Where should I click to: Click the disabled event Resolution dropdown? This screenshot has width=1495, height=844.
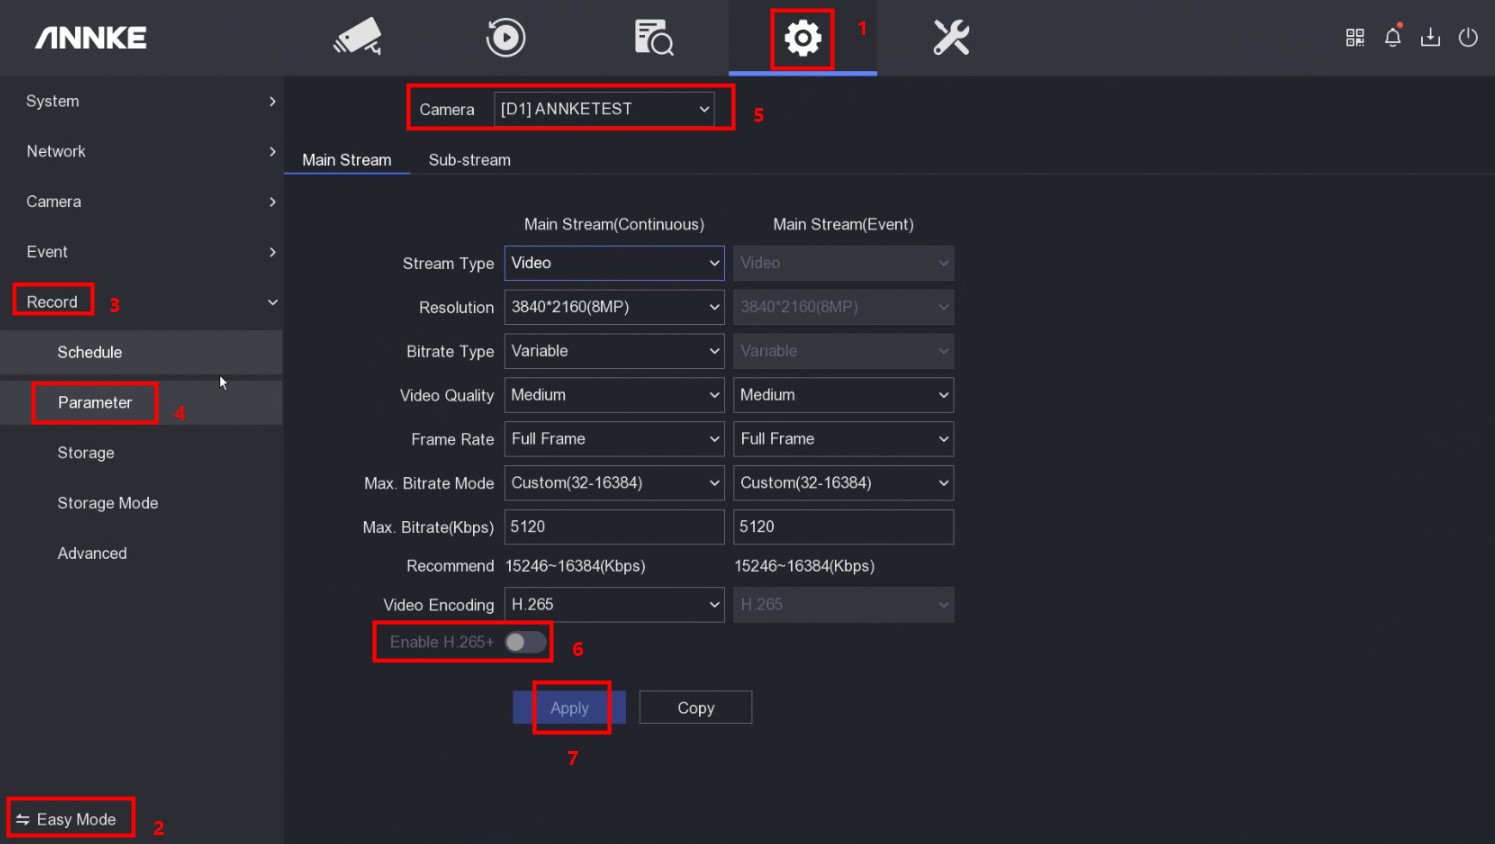843,307
